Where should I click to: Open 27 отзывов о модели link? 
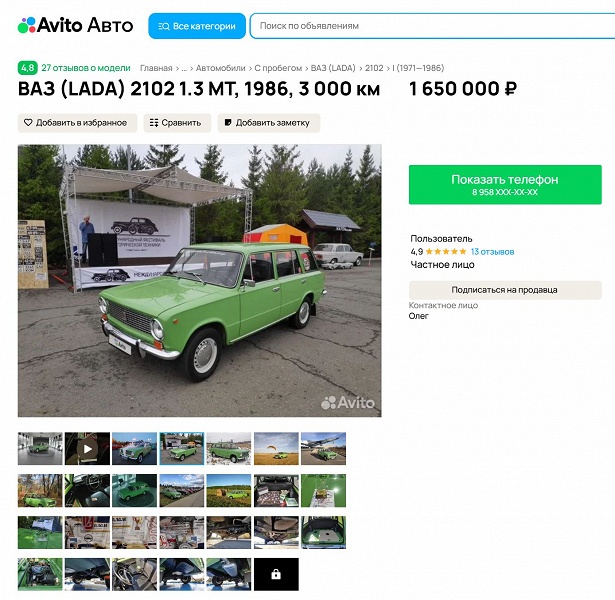point(86,68)
